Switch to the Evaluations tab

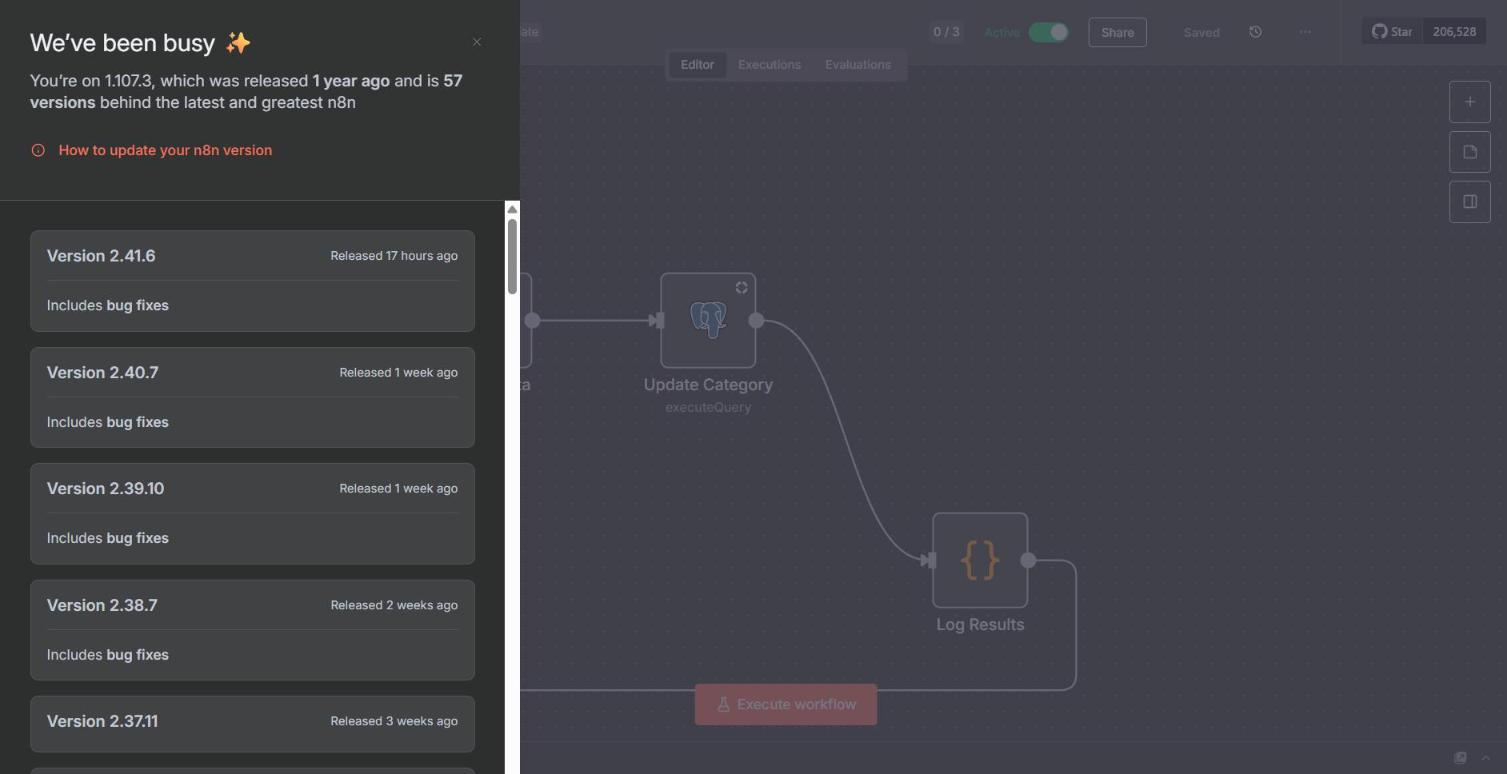pyautogui.click(x=858, y=65)
